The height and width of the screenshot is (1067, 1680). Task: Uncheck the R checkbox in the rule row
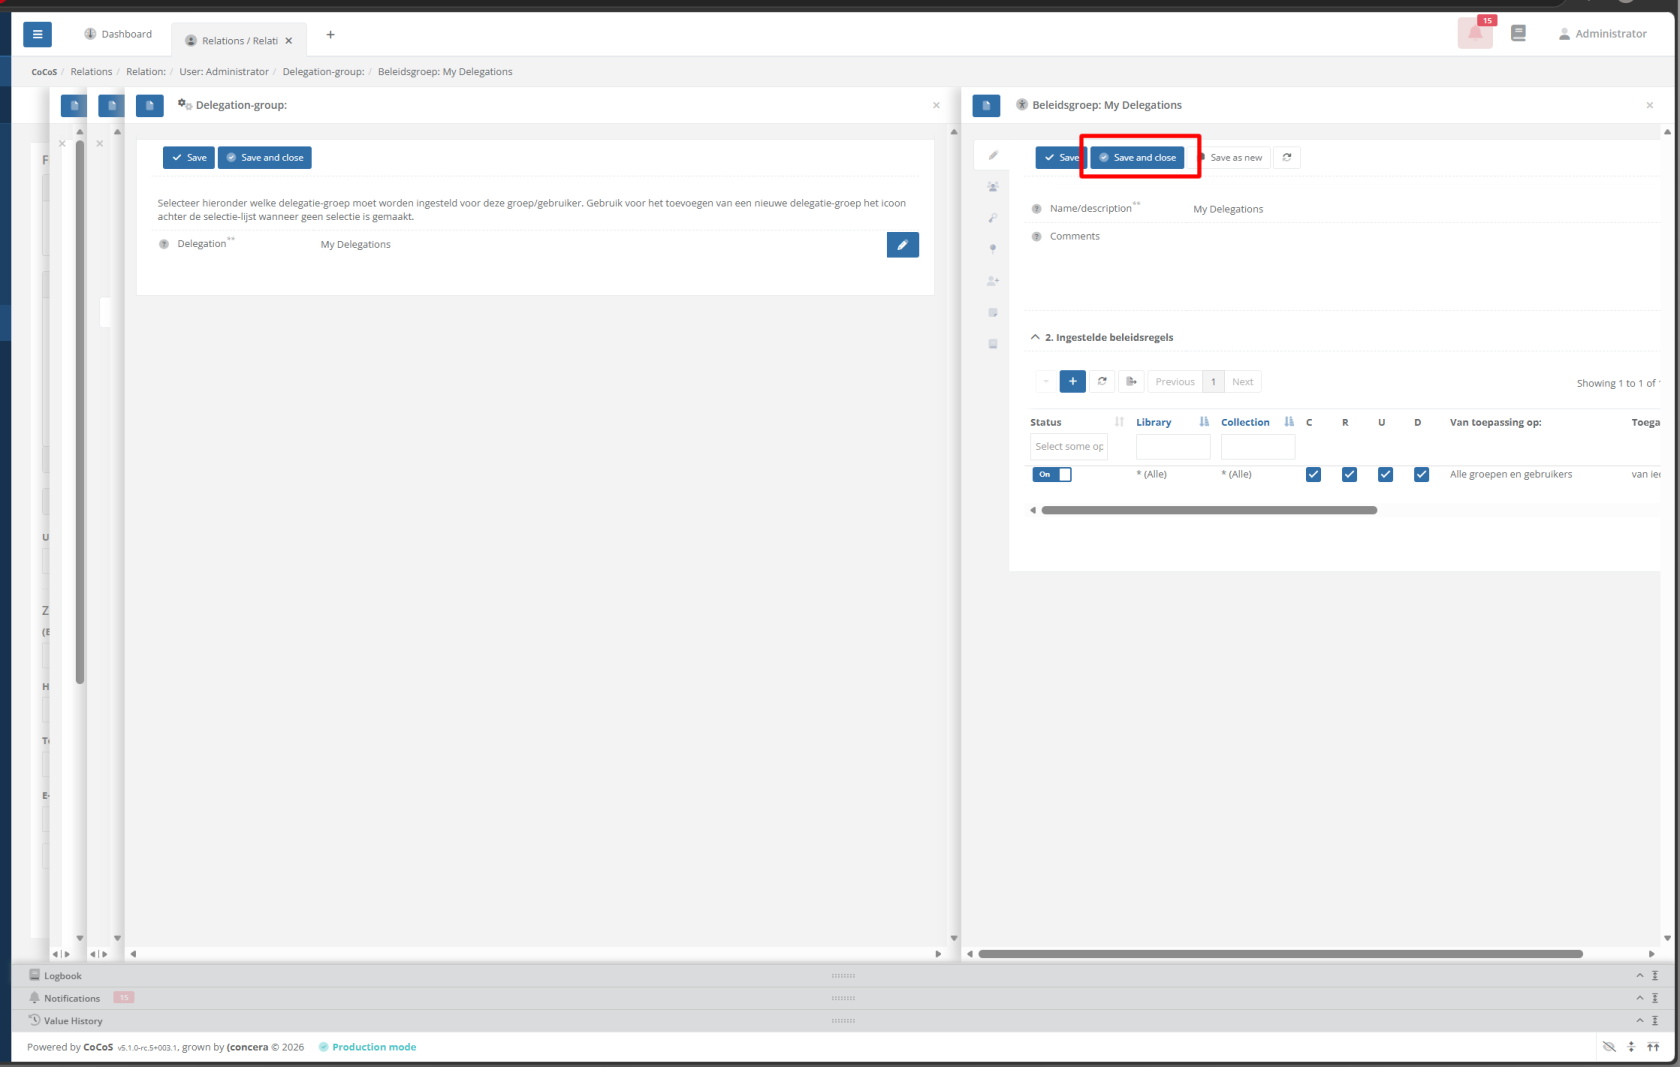(x=1349, y=474)
